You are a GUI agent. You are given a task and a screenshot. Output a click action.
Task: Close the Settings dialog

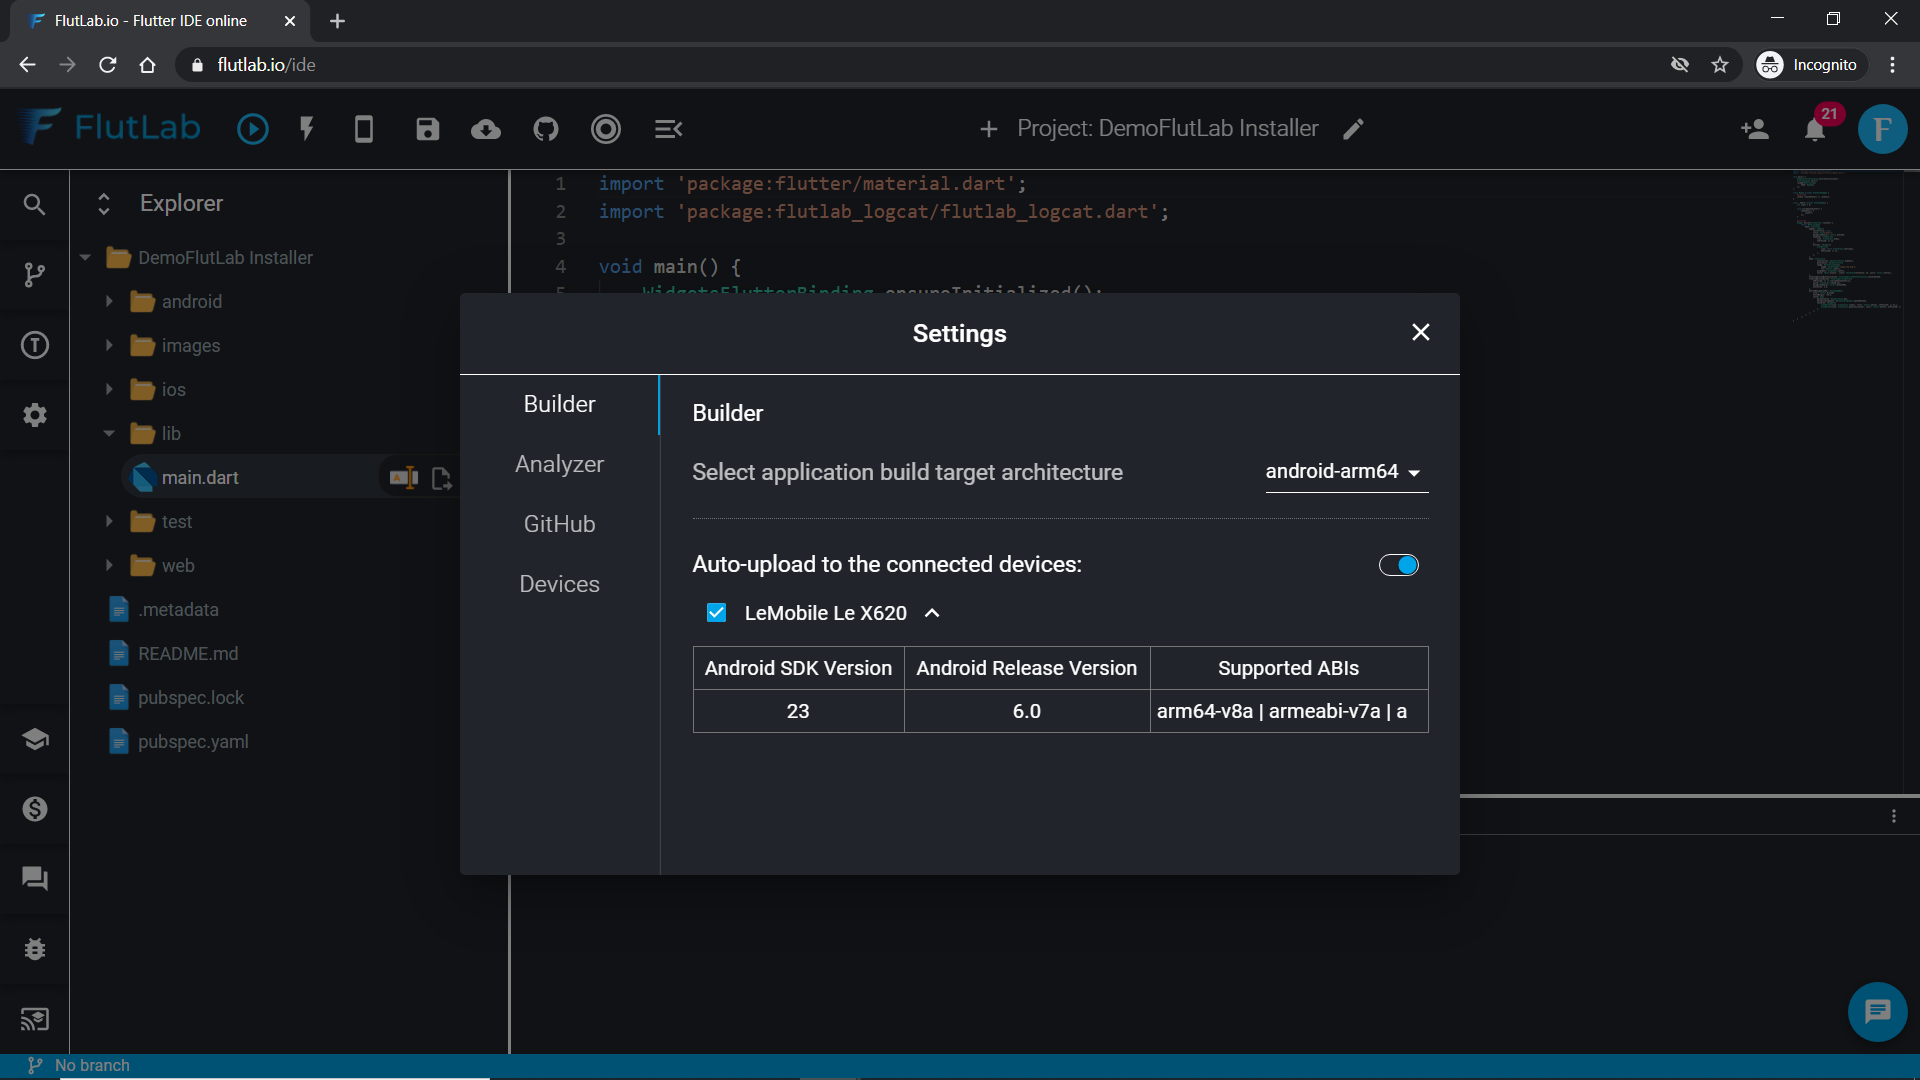[1420, 332]
